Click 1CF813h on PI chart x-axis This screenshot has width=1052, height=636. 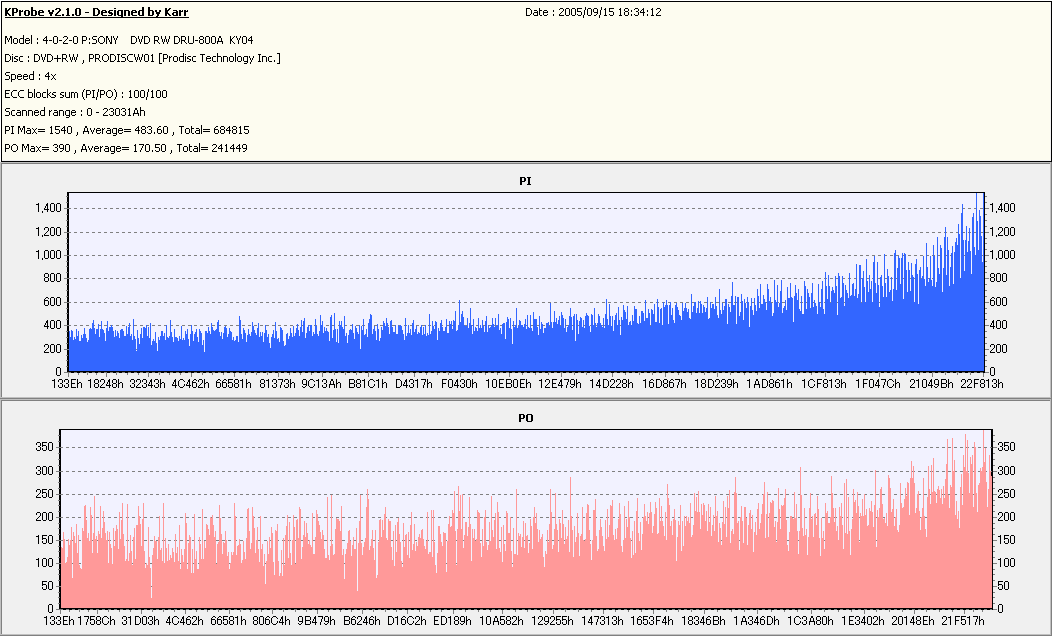tap(824, 384)
